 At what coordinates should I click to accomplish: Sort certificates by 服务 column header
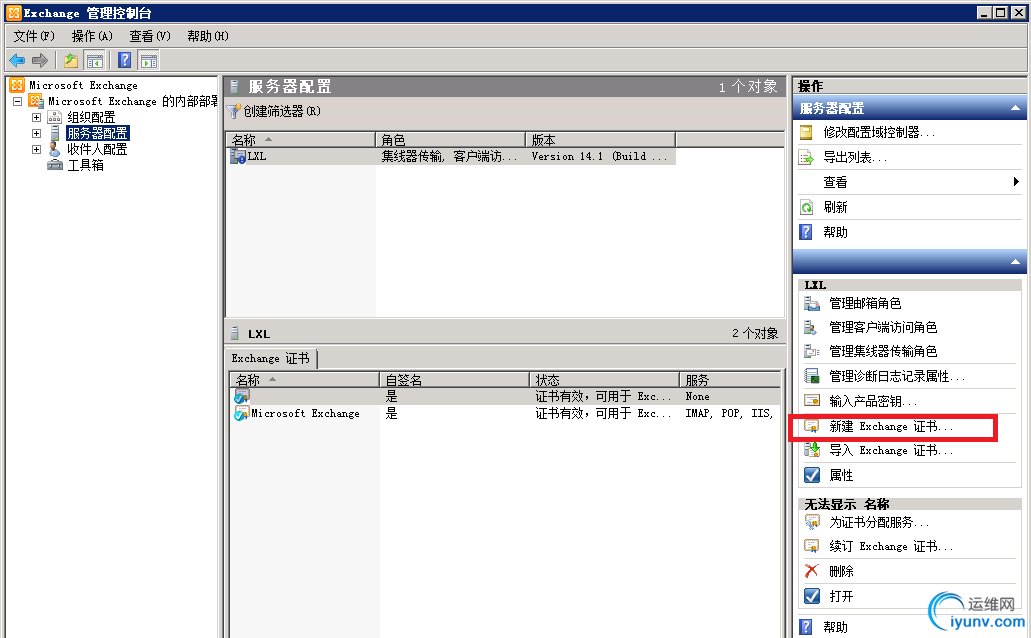pos(730,380)
